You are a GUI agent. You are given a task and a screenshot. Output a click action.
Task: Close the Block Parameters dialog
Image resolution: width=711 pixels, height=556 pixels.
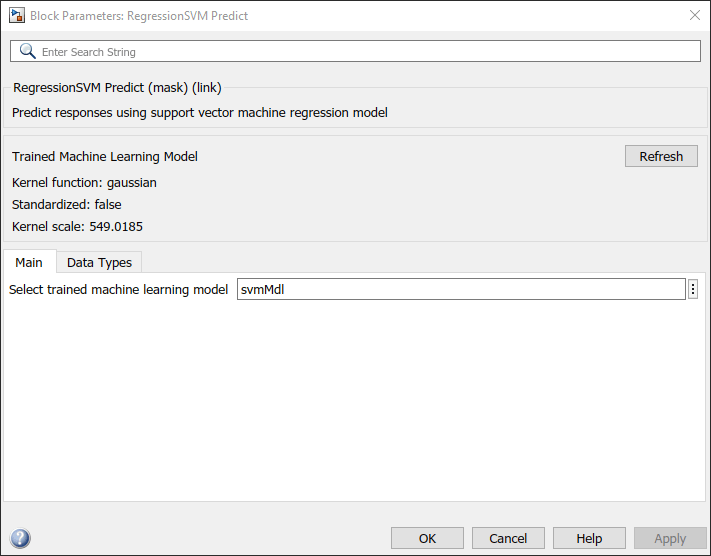pos(695,15)
